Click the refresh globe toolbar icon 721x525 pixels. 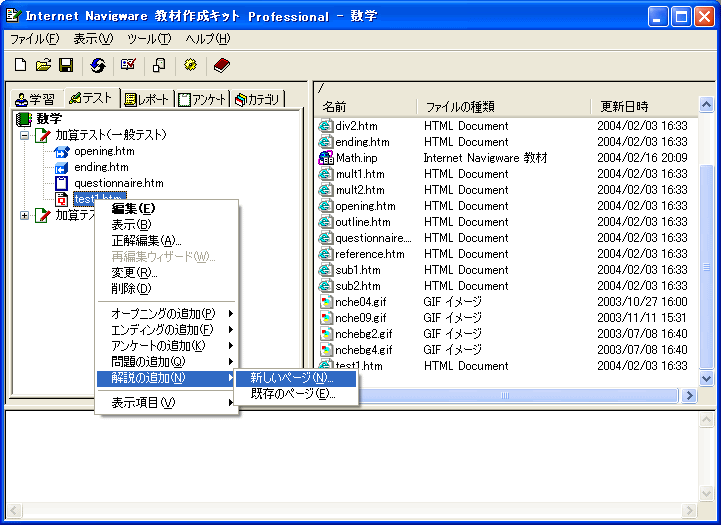point(97,65)
